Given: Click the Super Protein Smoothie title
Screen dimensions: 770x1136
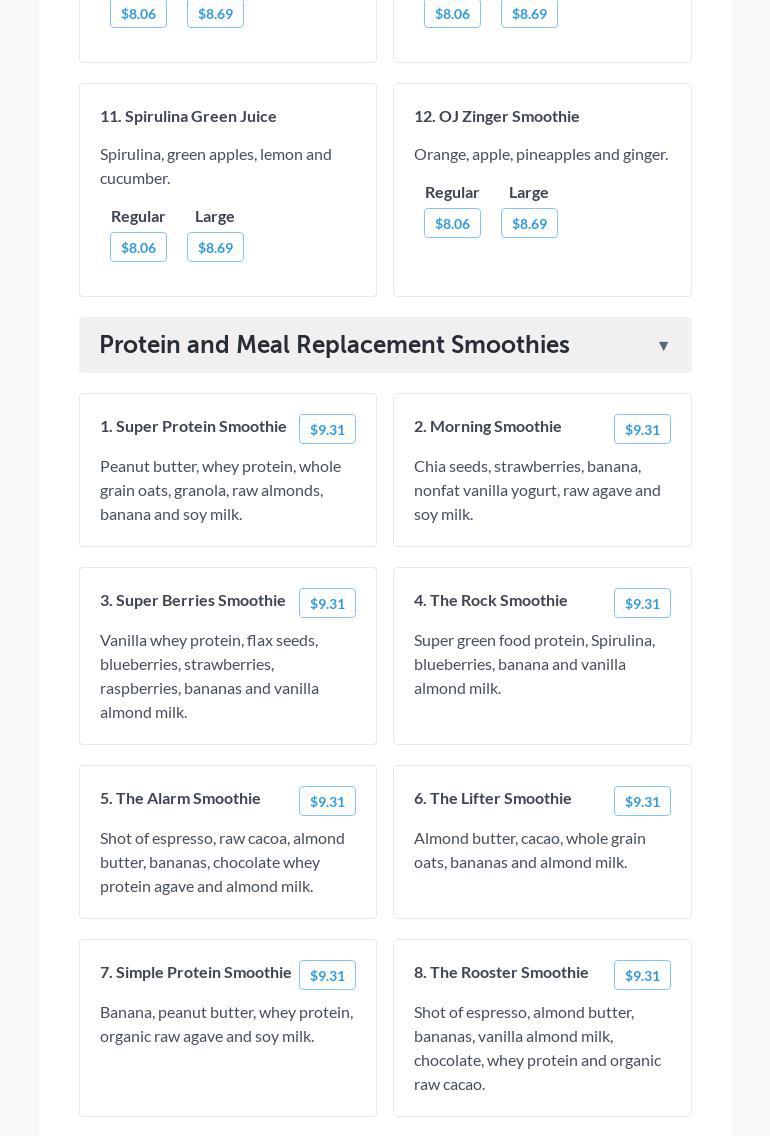Looking at the screenshot, I should coord(193,426).
